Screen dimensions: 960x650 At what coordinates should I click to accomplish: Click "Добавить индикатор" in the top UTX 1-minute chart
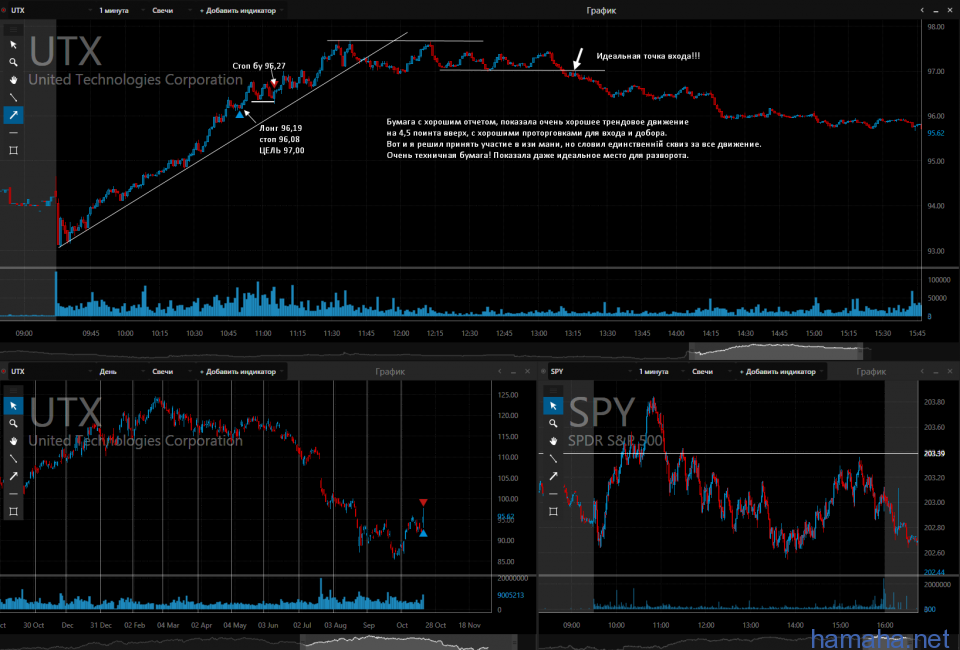coord(241,10)
